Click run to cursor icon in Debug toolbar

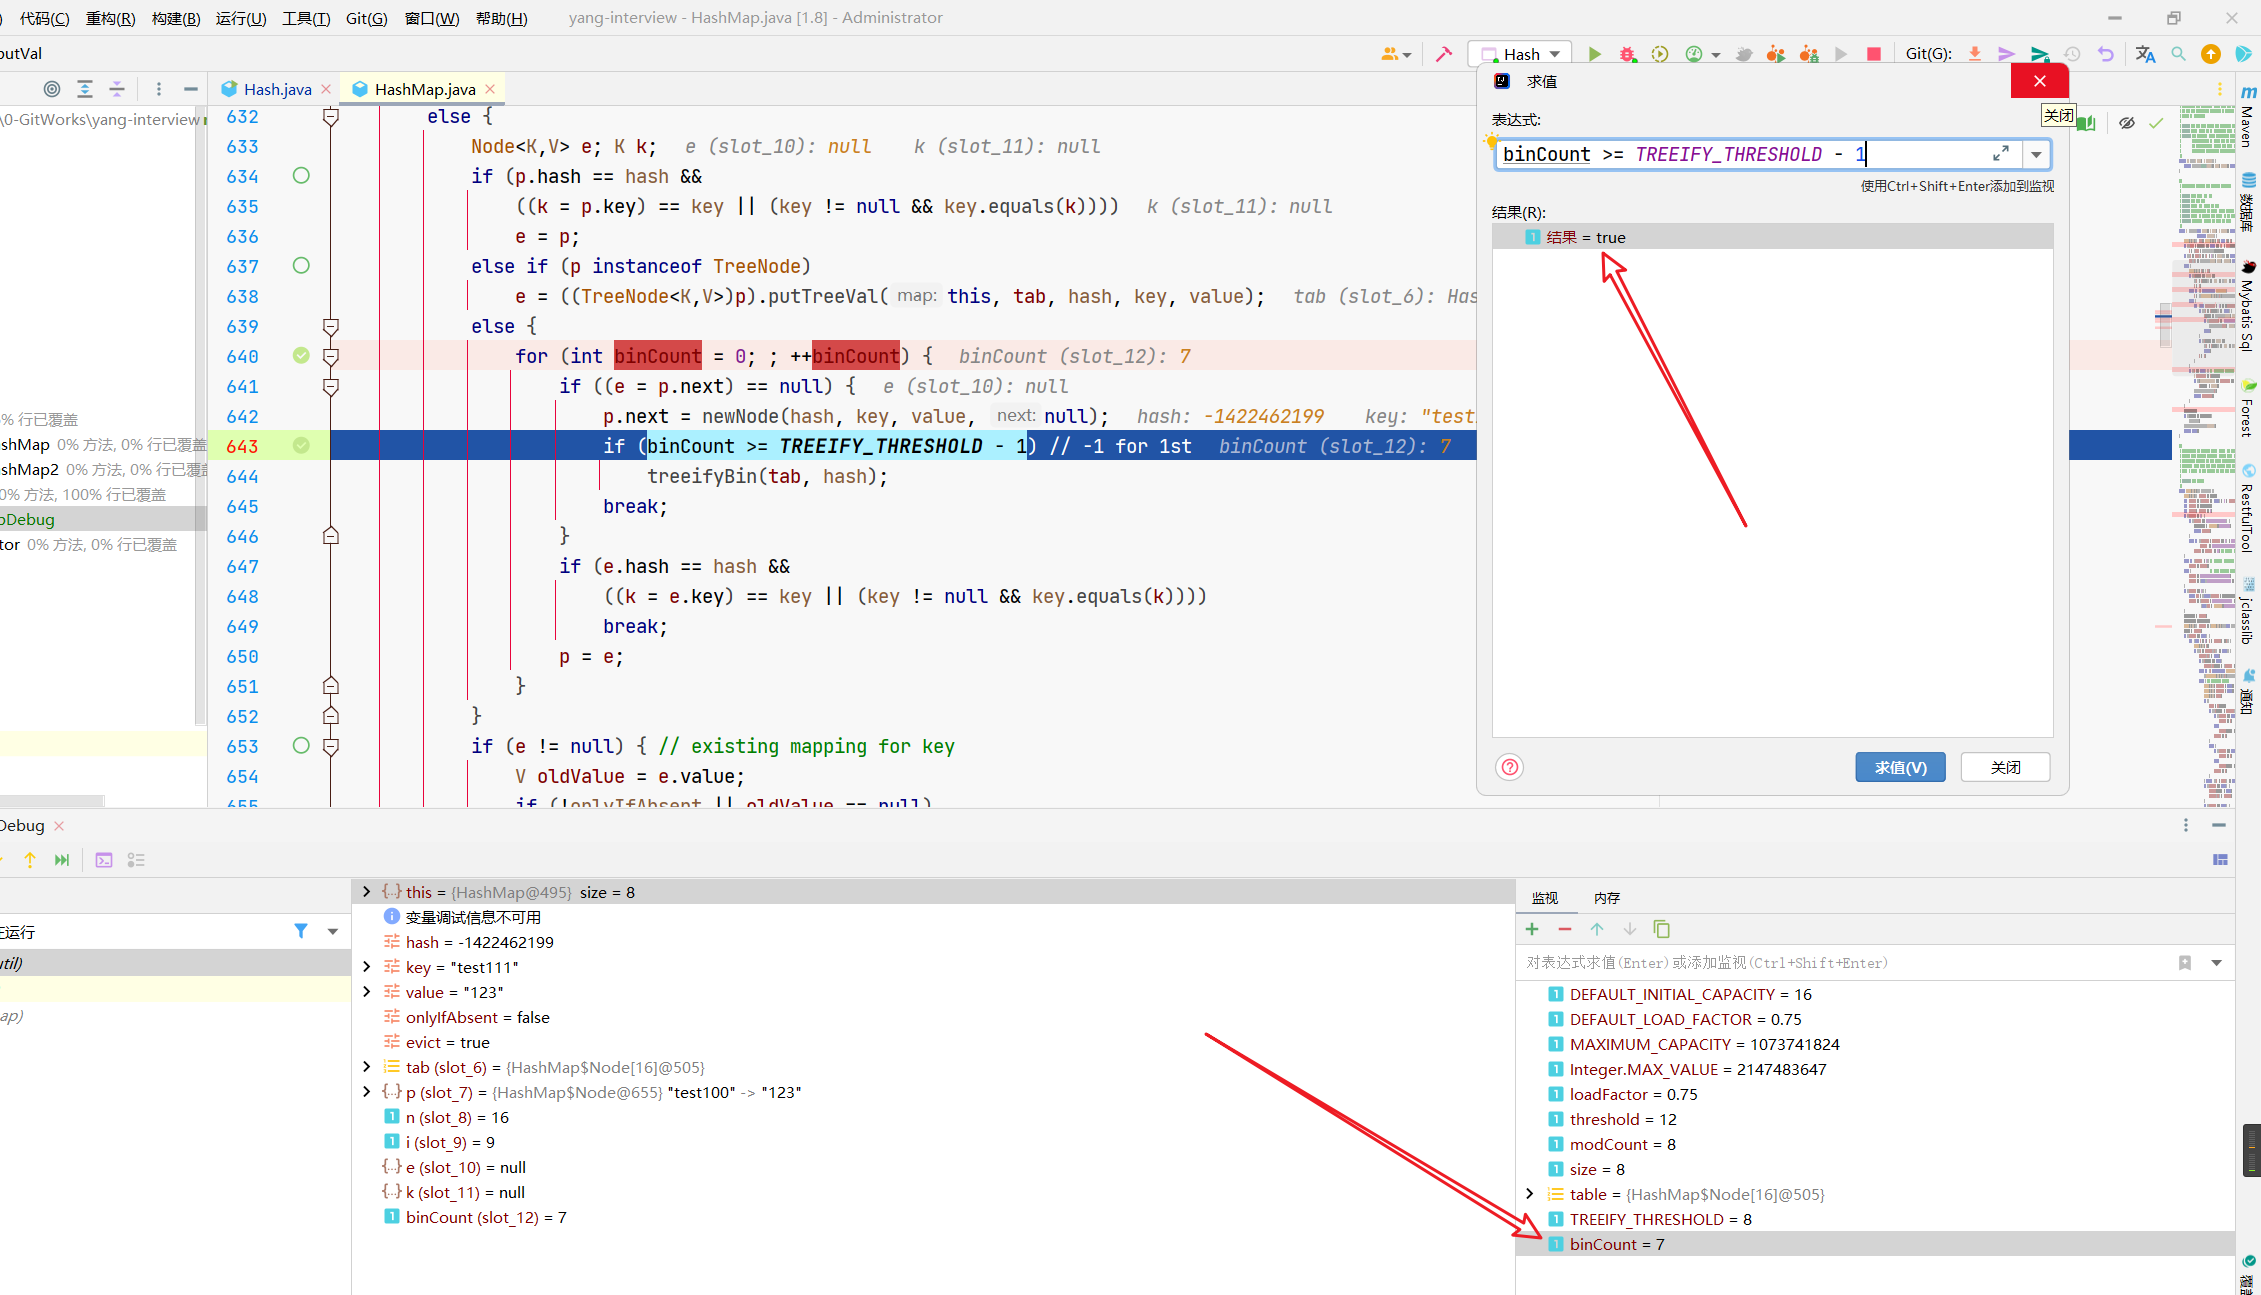click(62, 860)
